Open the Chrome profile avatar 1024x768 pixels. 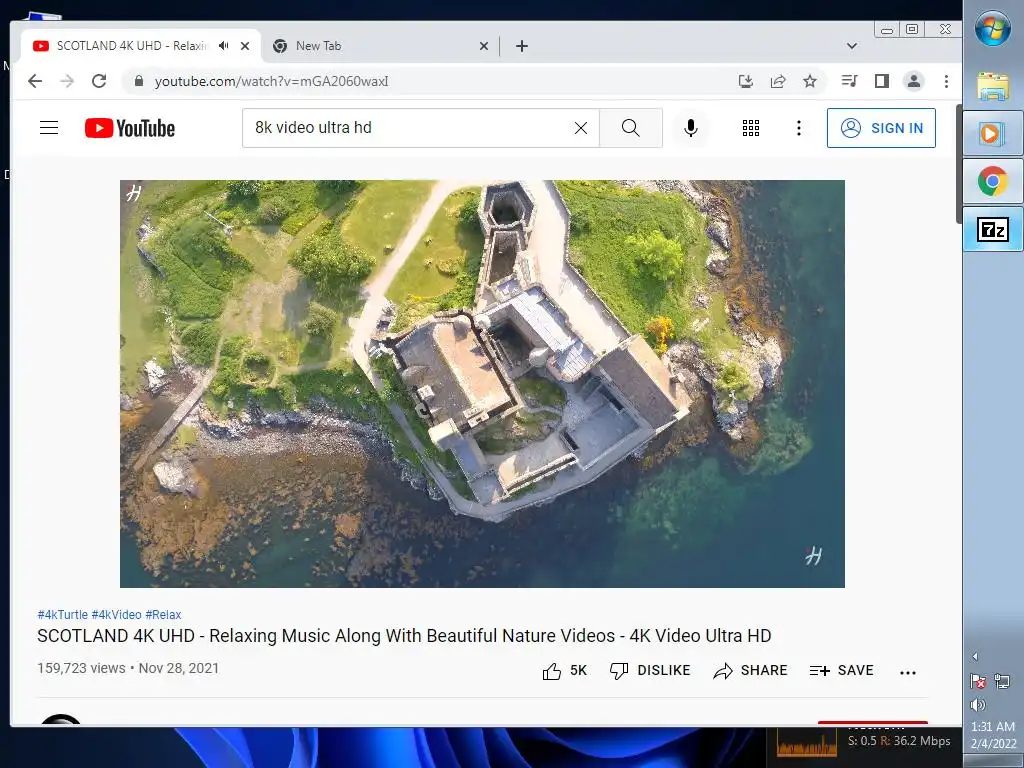click(914, 81)
